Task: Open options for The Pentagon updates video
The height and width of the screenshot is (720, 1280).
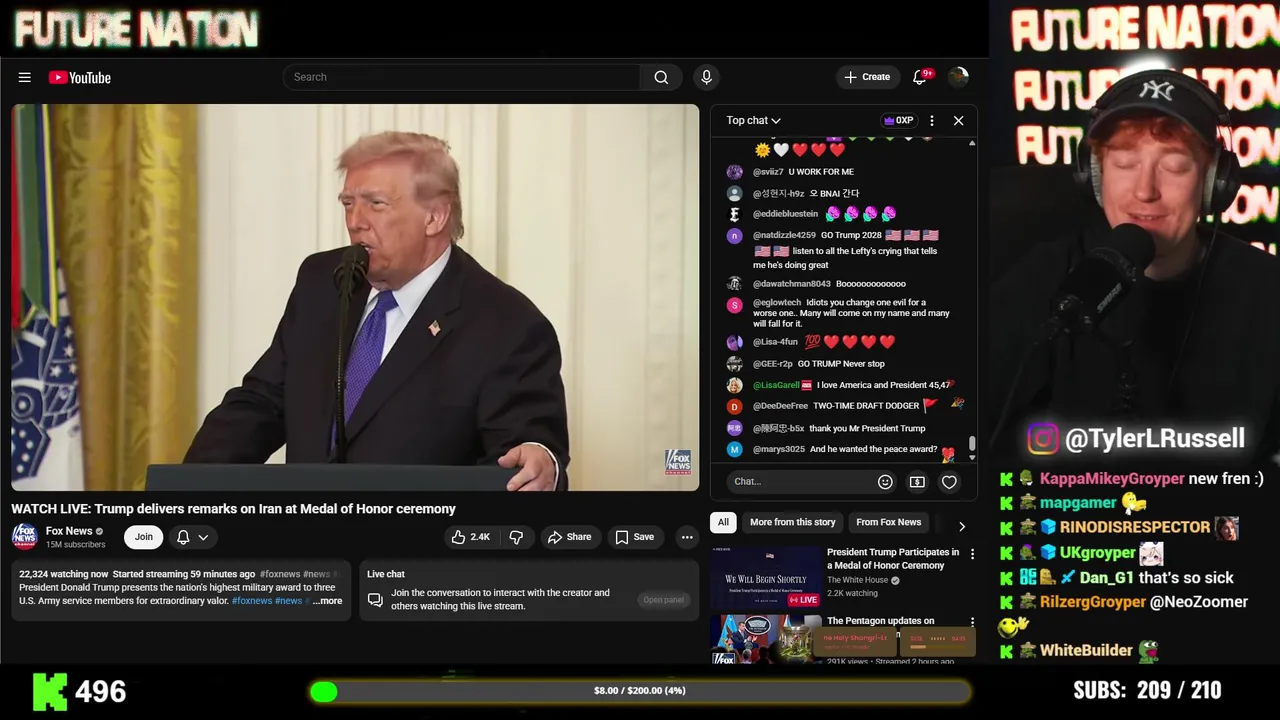Action: coord(972,622)
